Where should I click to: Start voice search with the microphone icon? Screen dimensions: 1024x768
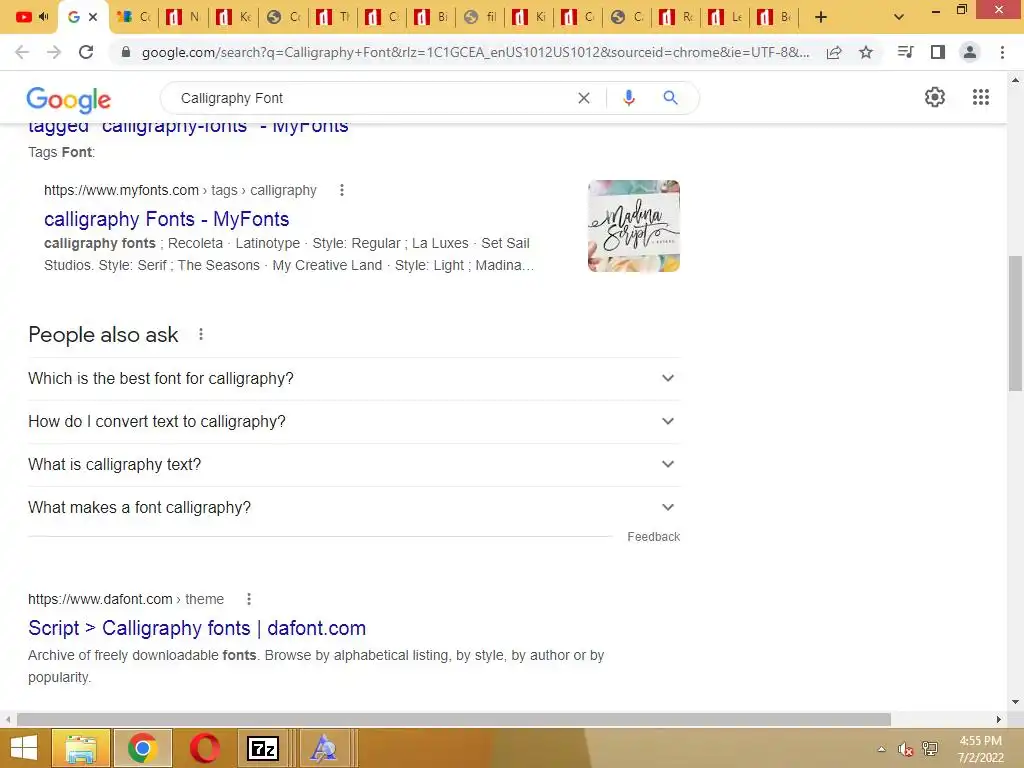629,98
